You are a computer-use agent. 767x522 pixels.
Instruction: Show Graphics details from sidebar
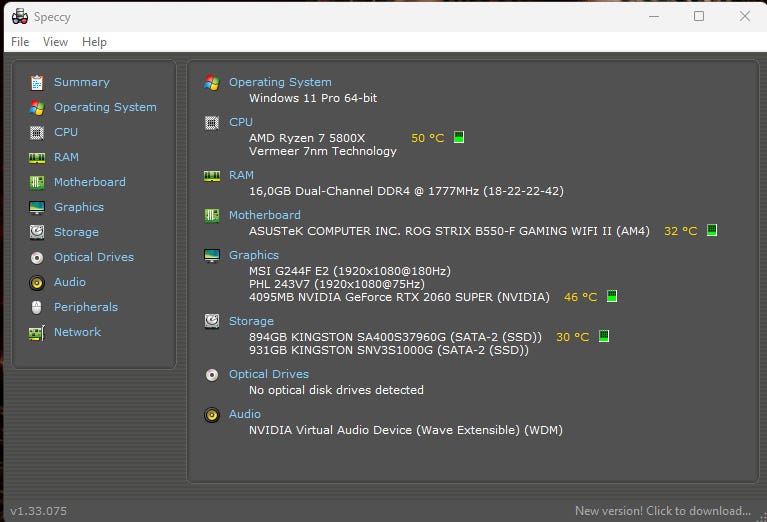click(79, 207)
